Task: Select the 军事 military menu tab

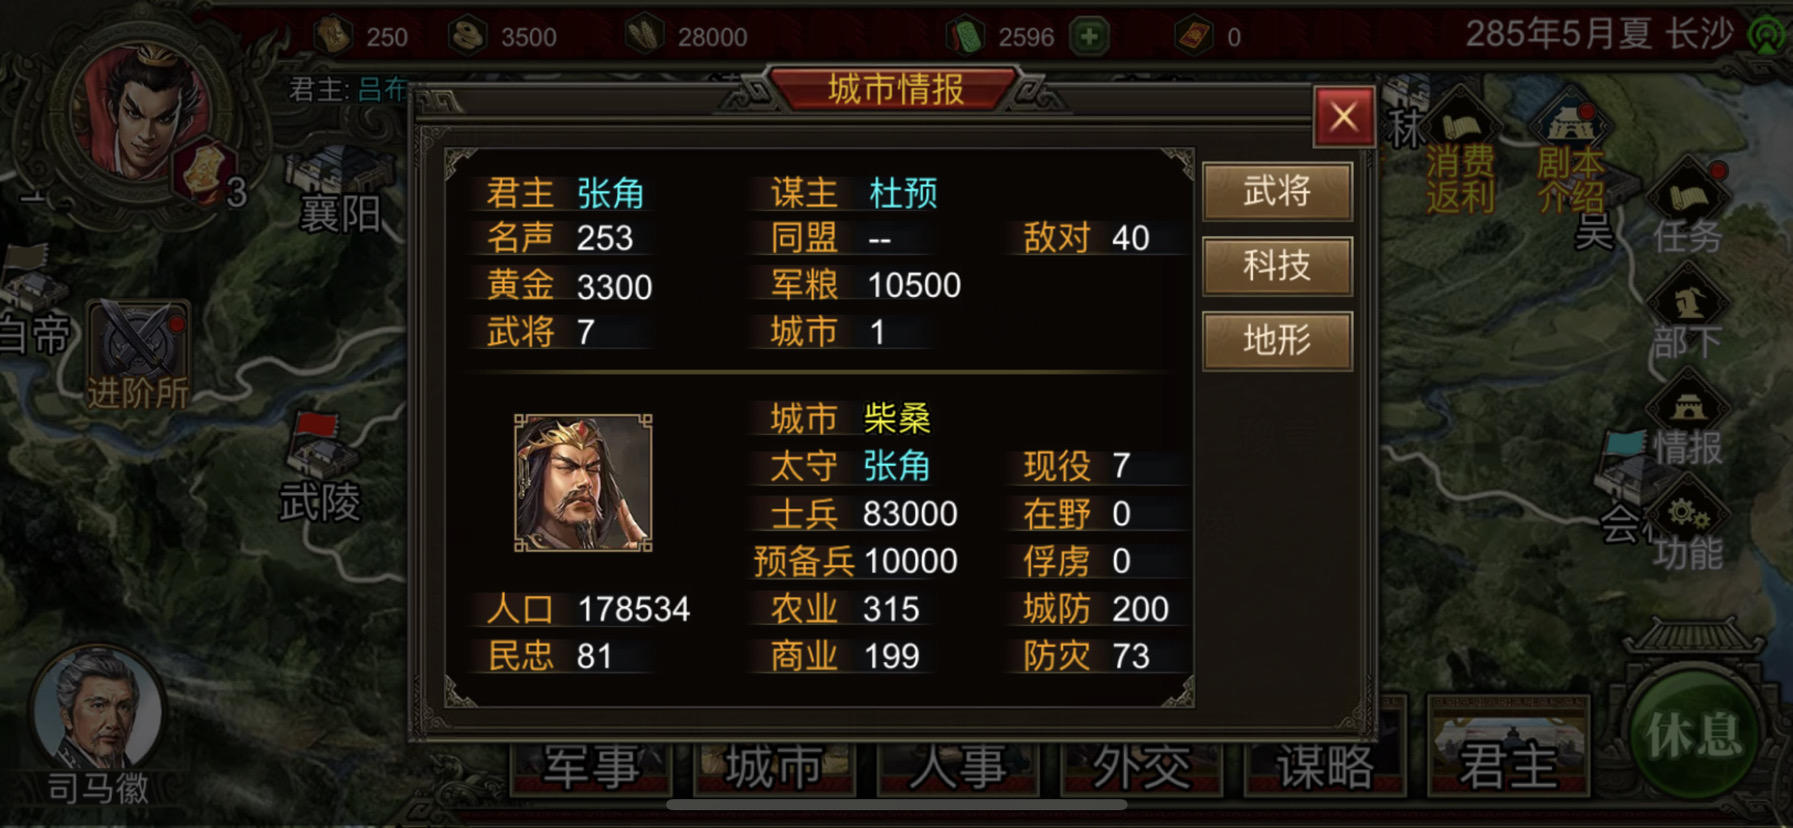Action: (591, 768)
